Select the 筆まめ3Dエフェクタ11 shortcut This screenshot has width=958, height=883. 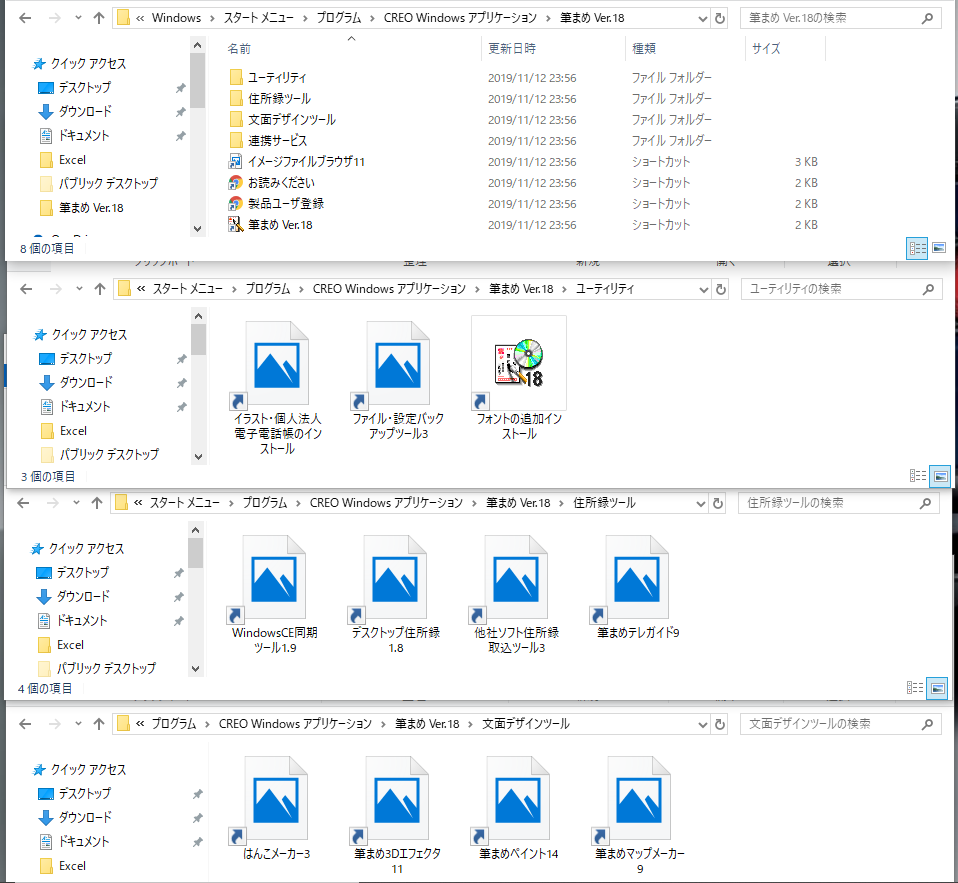tap(397, 815)
